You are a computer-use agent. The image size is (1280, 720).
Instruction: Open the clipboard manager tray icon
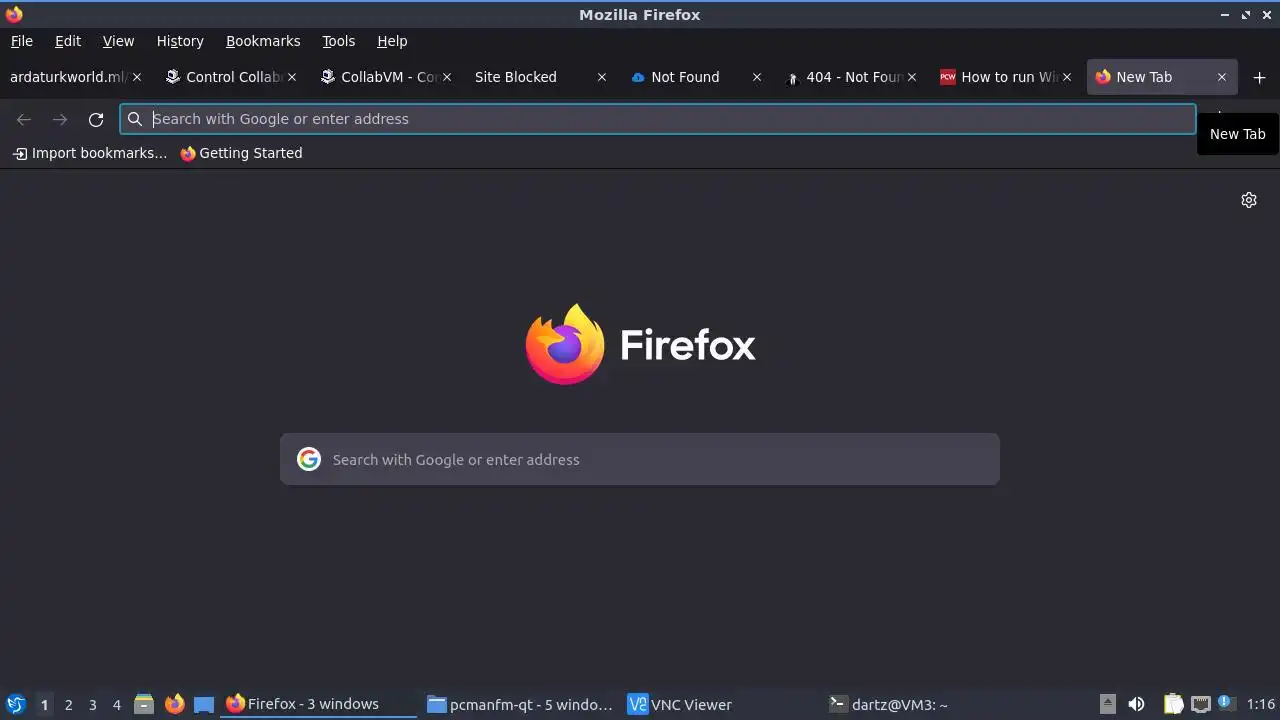click(1173, 704)
